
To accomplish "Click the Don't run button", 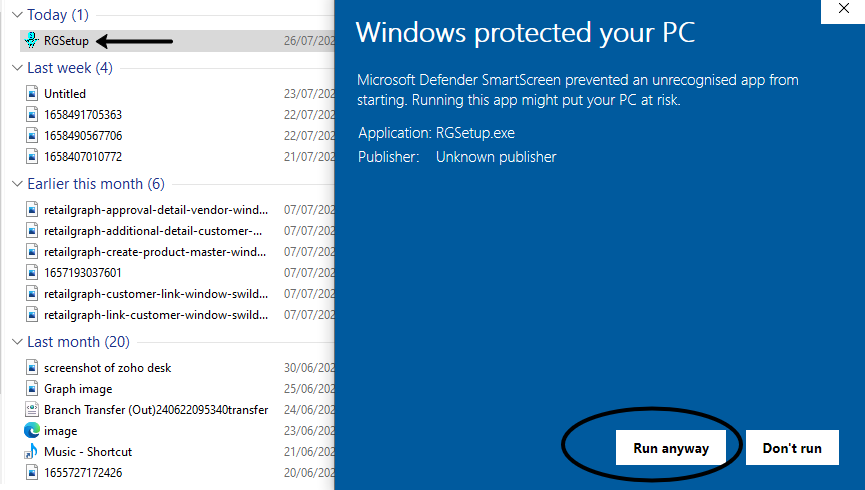I will [x=792, y=448].
